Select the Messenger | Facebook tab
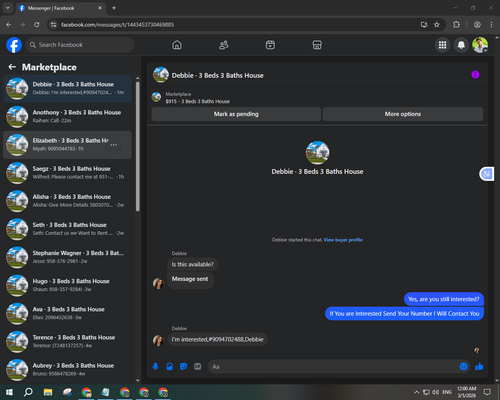The image size is (500, 400). (x=61, y=8)
